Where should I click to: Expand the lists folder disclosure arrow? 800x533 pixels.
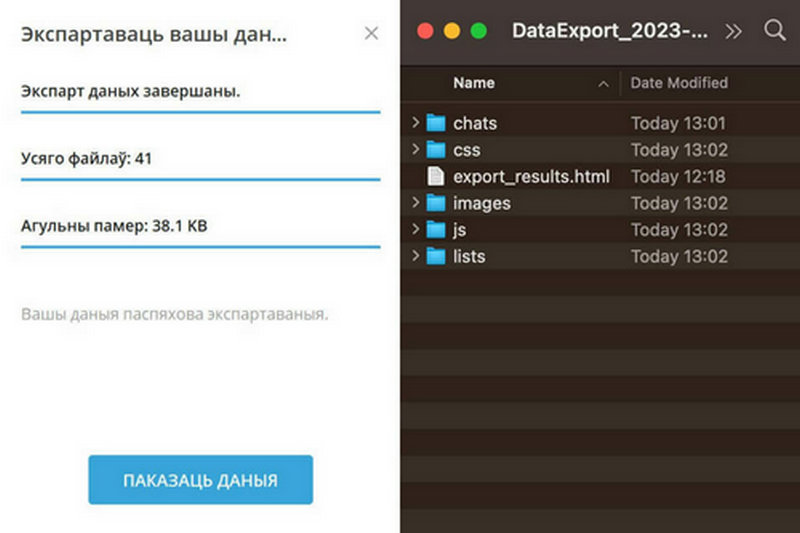click(x=416, y=256)
